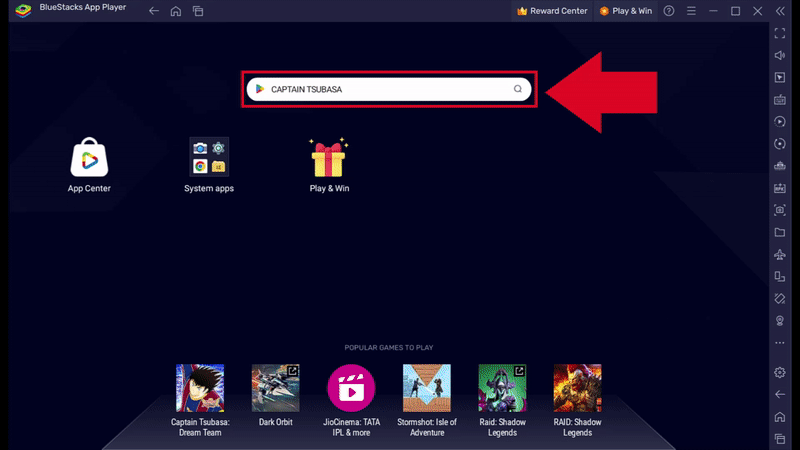800x450 pixels.
Task: Open the Dark Orbit game thumbnail
Action: pyautogui.click(x=276, y=388)
